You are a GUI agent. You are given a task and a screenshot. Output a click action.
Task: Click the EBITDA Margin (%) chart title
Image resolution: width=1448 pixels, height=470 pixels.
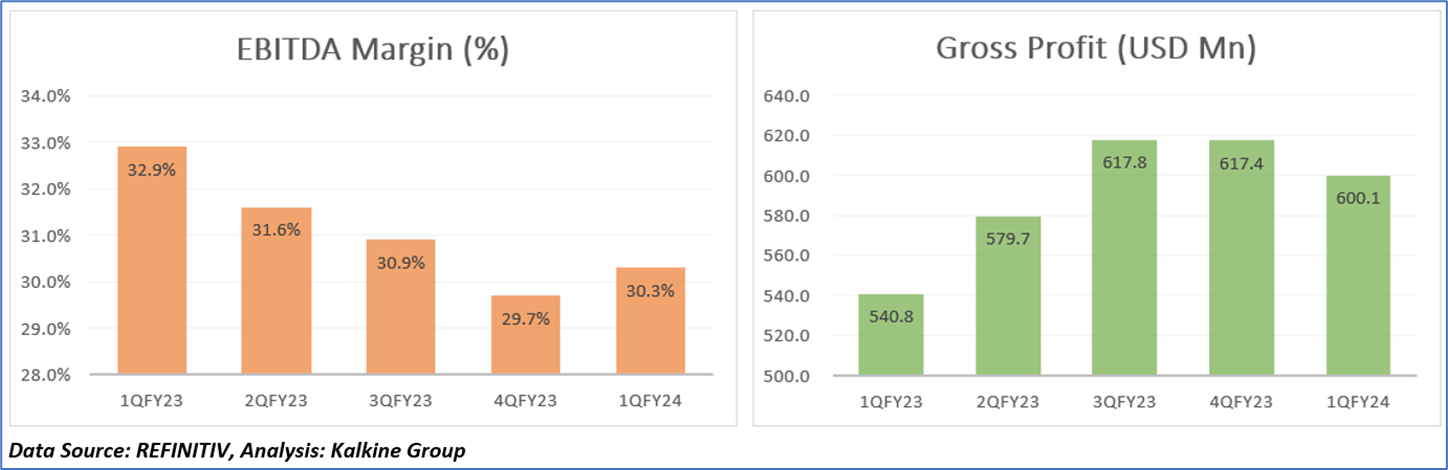point(372,50)
